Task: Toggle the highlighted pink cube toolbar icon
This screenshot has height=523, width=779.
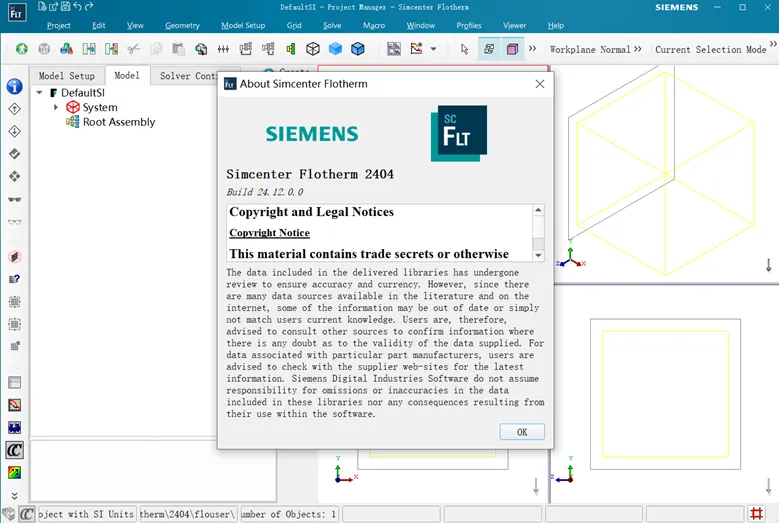Action: (x=512, y=49)
